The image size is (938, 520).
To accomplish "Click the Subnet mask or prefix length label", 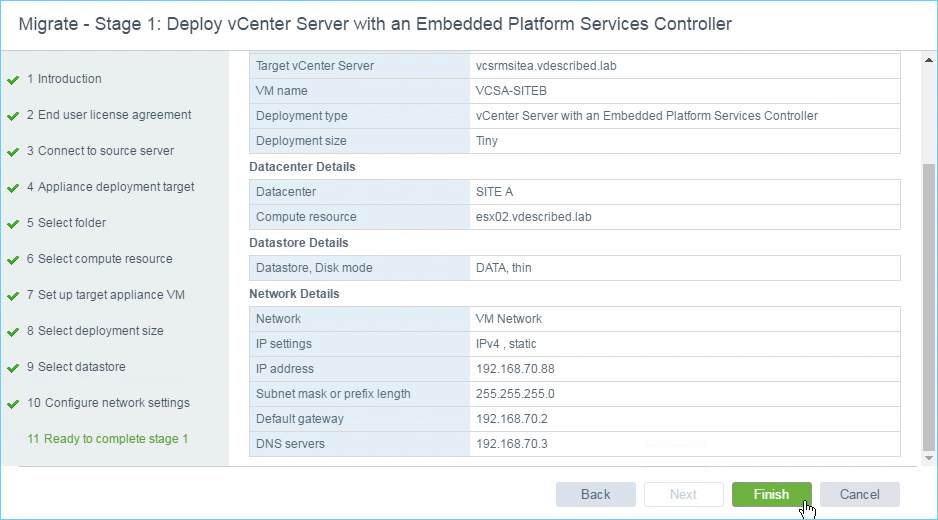I will point(333,394).
